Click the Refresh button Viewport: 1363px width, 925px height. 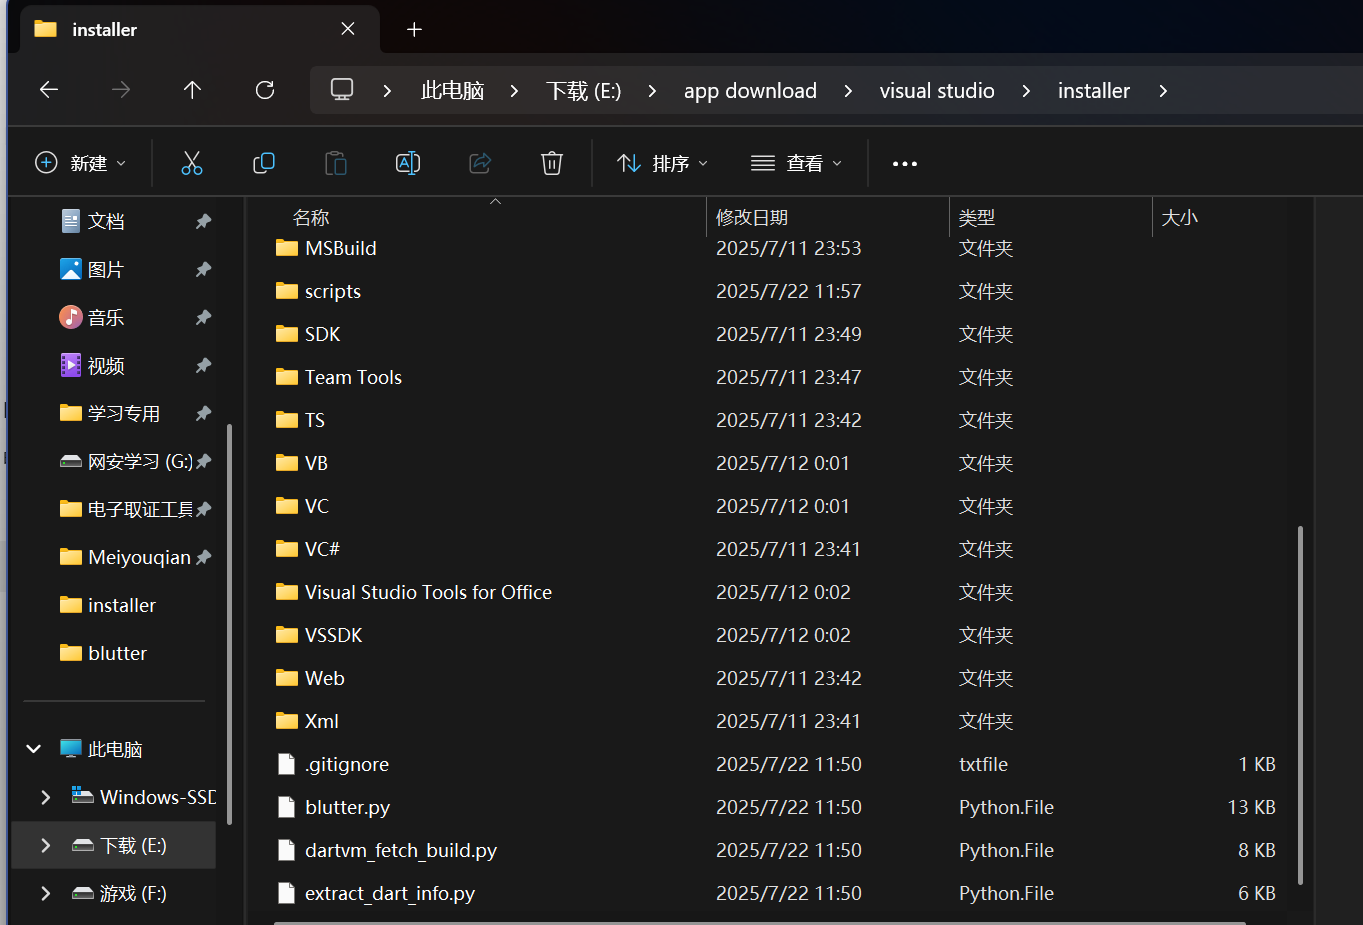(265, 90)
